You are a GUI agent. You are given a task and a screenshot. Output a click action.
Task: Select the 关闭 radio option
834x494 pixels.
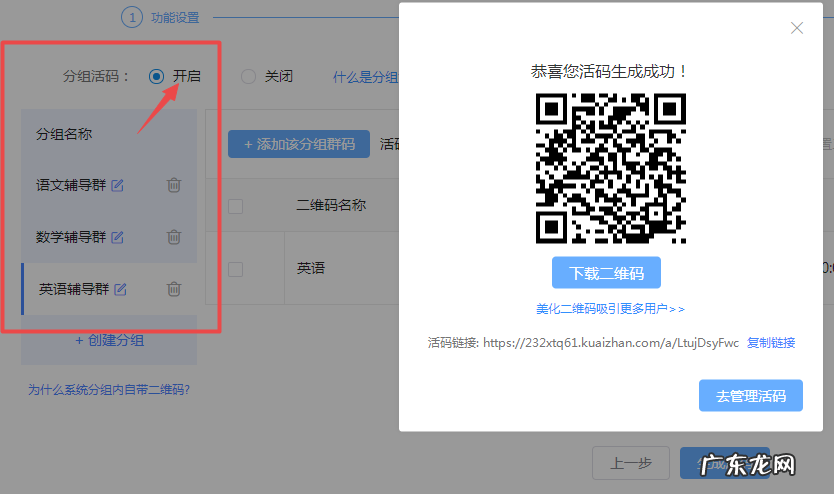coord(248,77)
